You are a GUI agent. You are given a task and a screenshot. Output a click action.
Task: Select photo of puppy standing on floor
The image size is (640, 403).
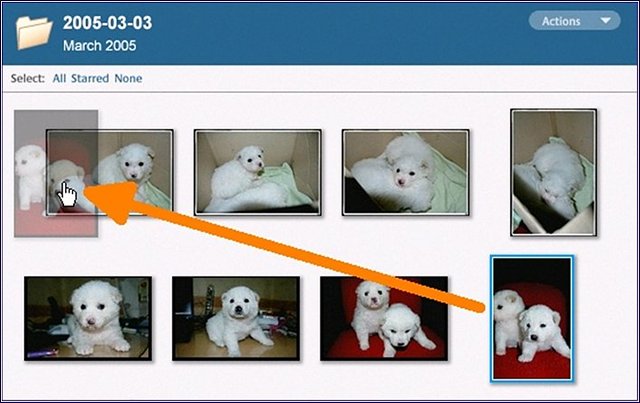[x=236, y=318]
